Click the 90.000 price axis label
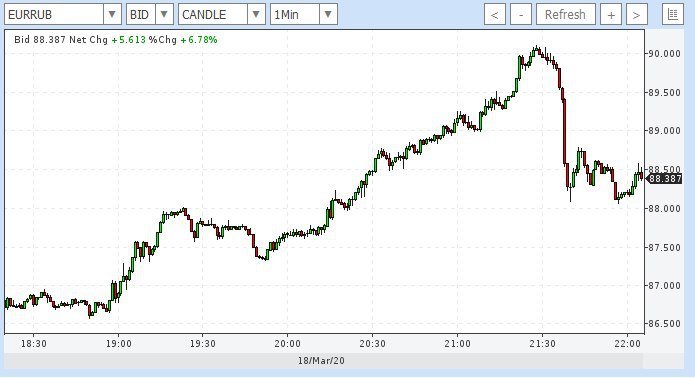Image resolution: width=695 pixels, height=378 pixels. click(664, 54)
